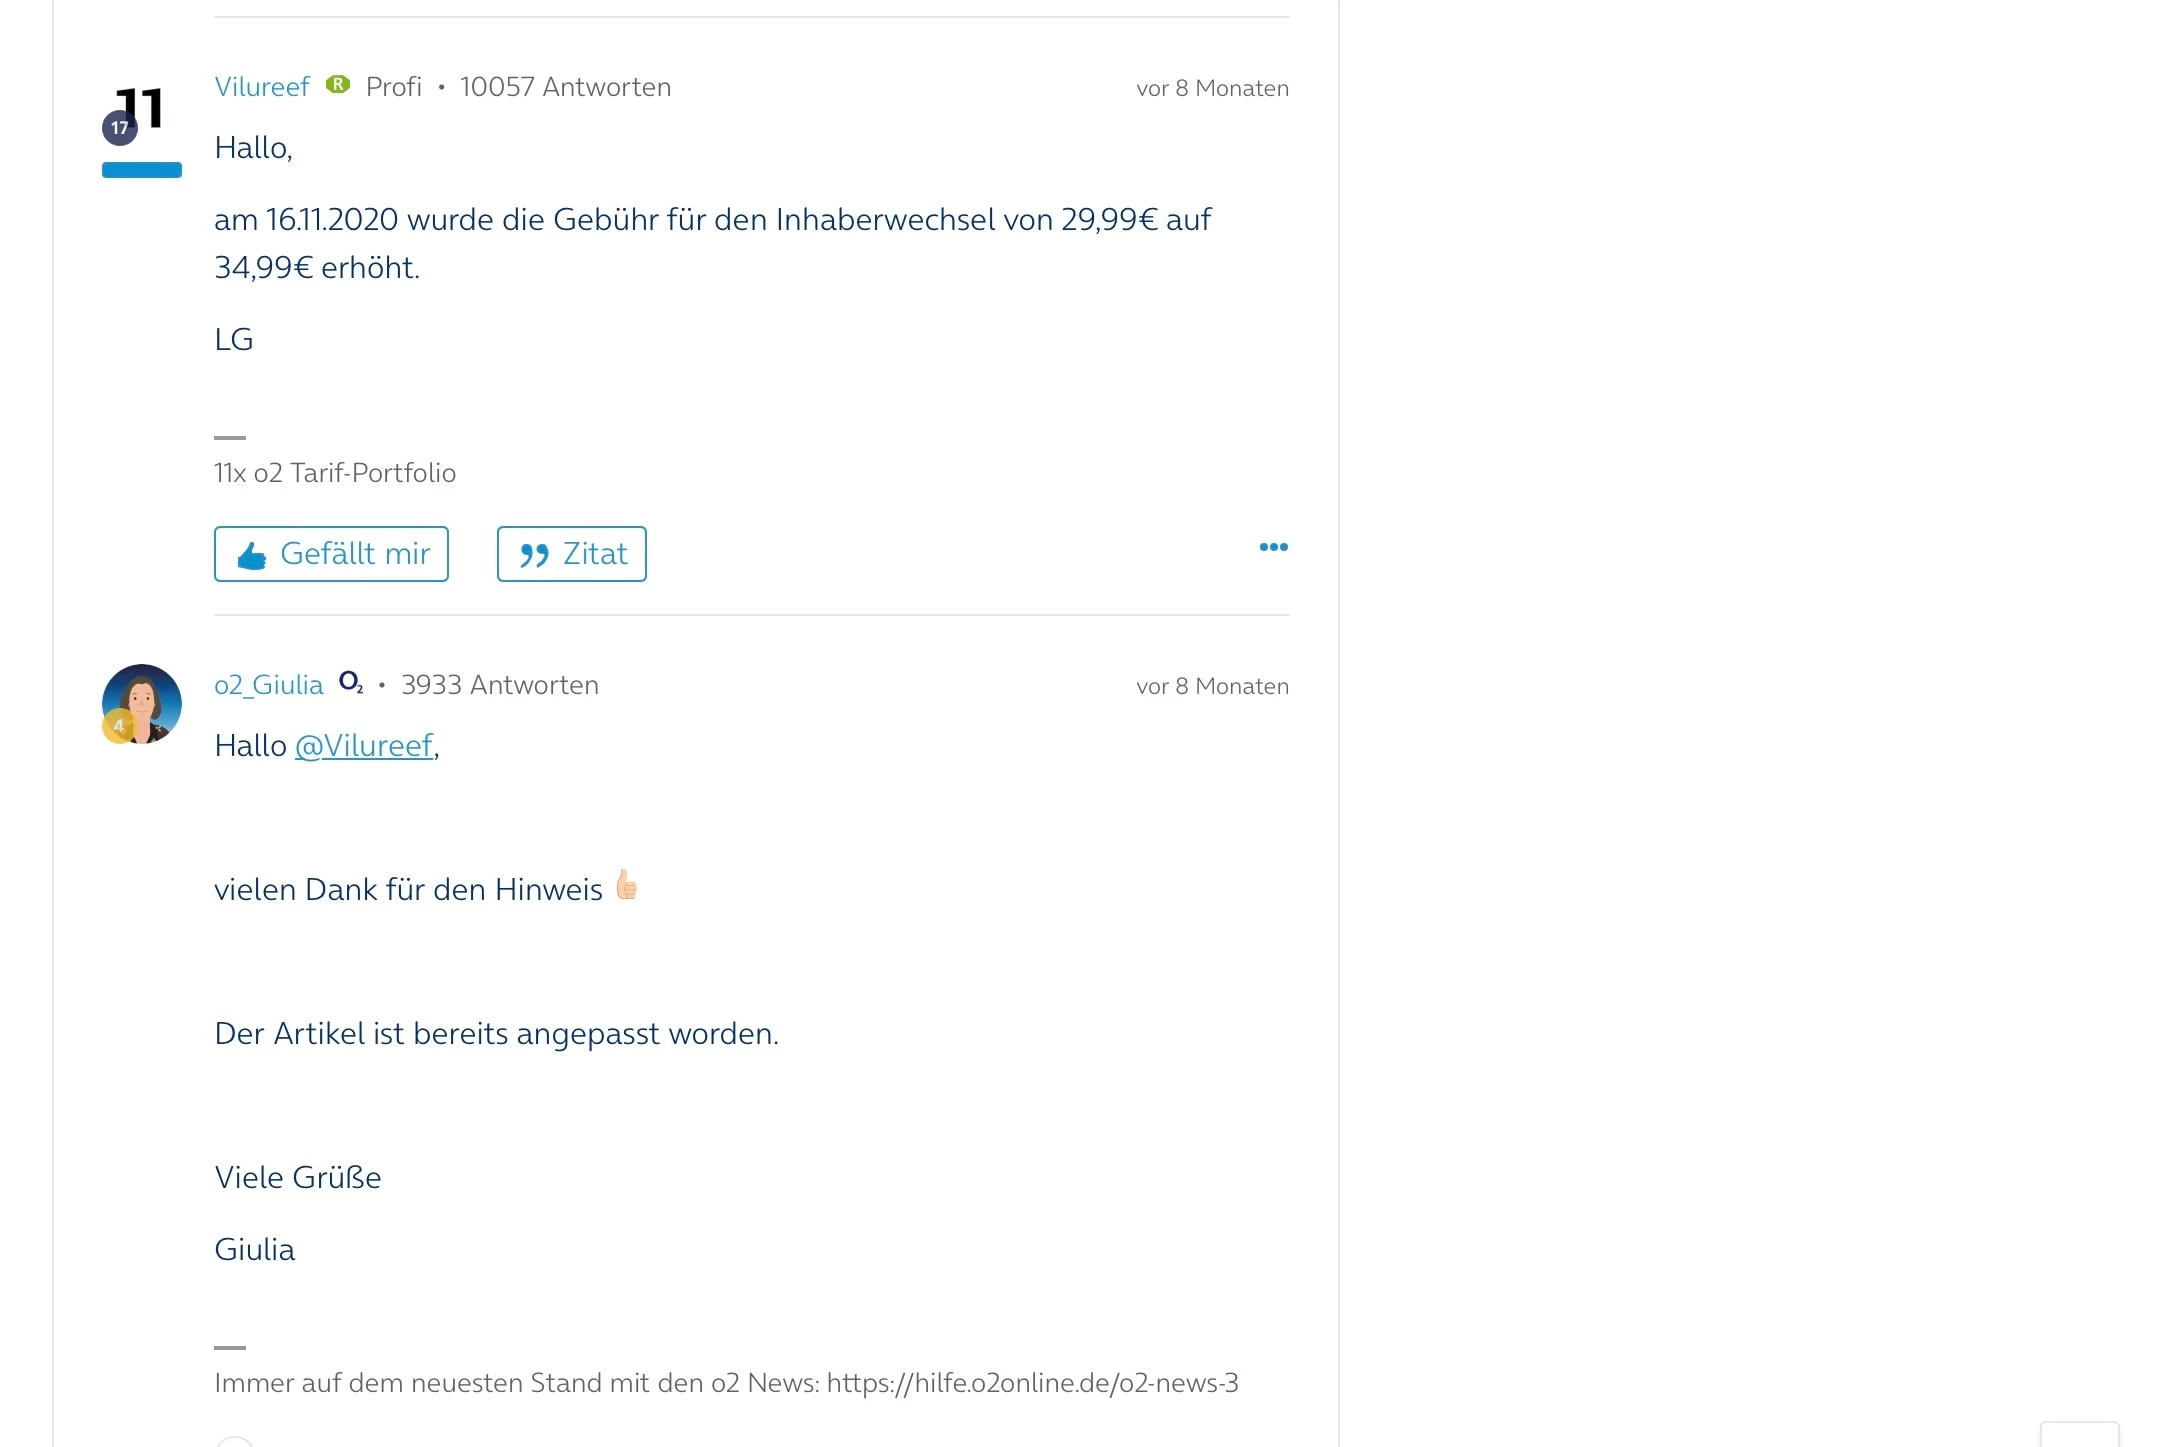Click o2_Giulia's profile avatar picture
Viewport: 2160px width, 1447px height.
(x=143, y=700)
